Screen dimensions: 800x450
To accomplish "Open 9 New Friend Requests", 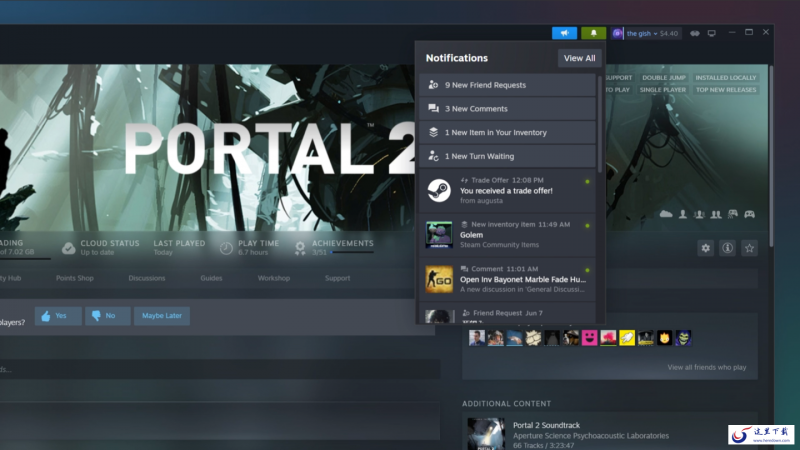I will (507, 85).
